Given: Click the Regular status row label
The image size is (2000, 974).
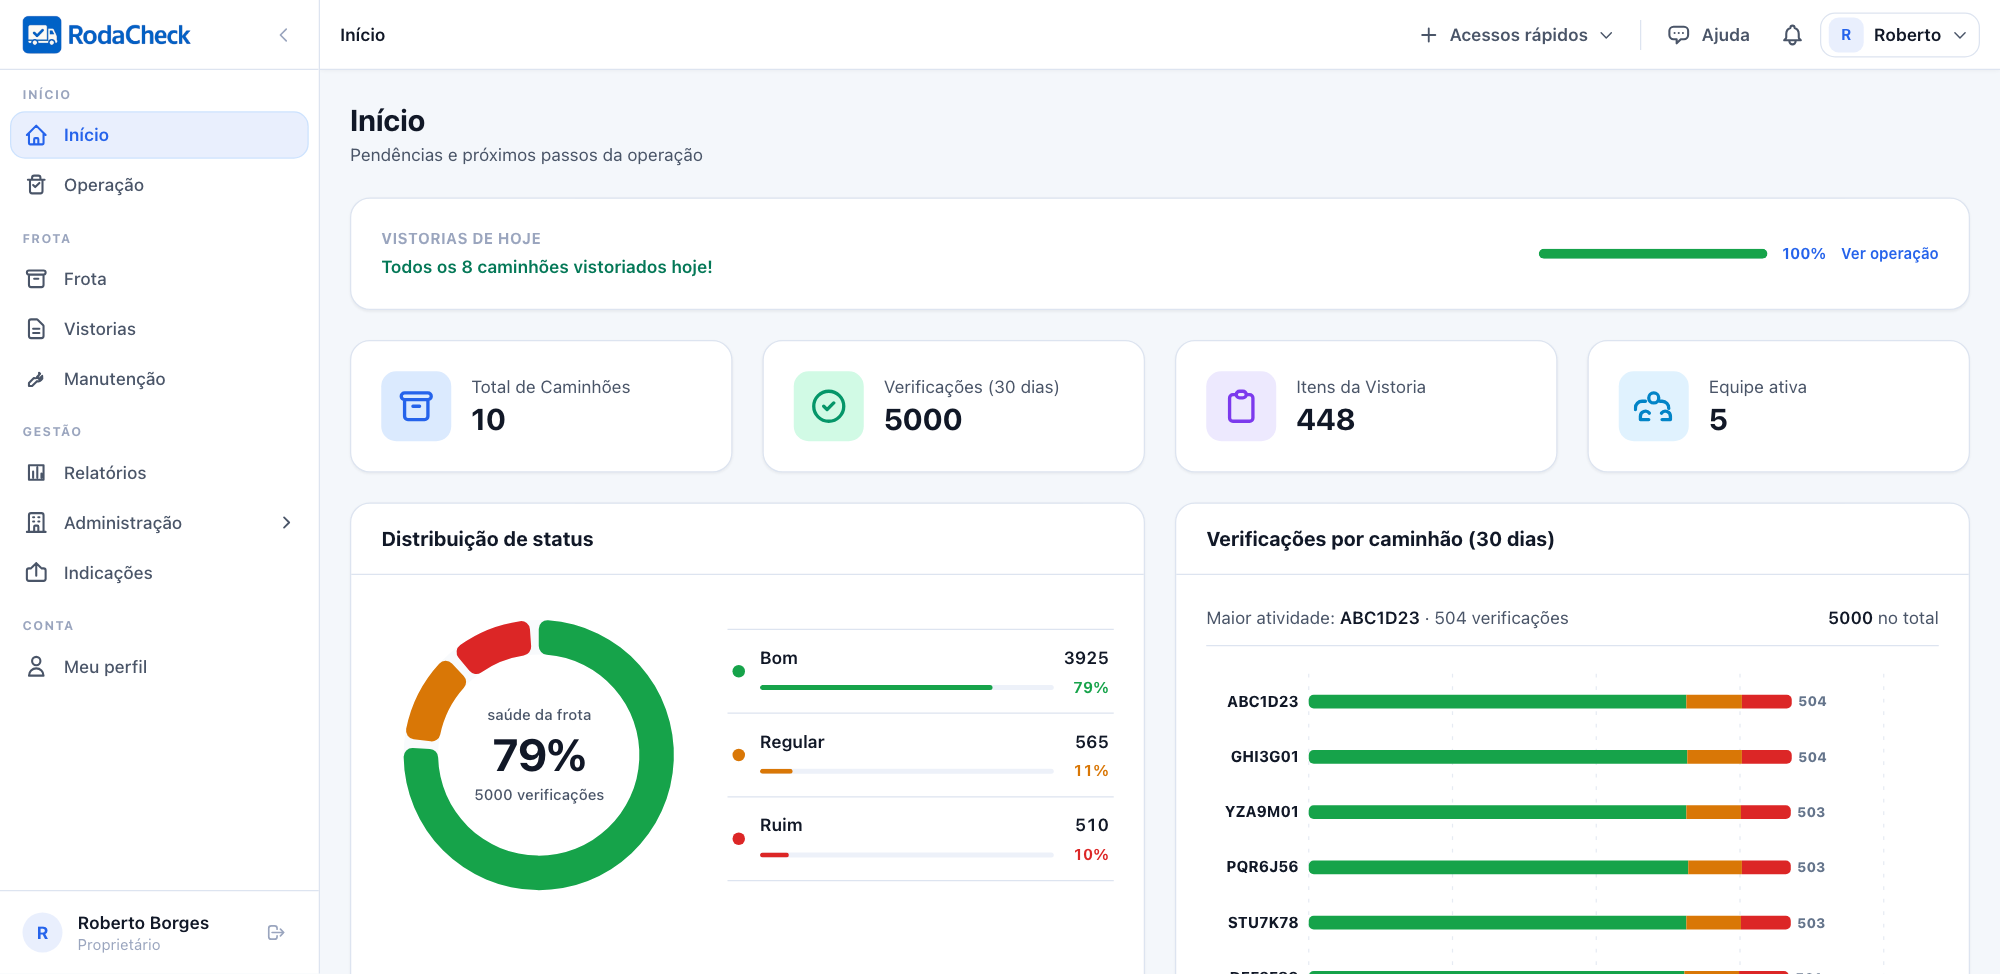Looking at the screenshot, I should 792,742.
